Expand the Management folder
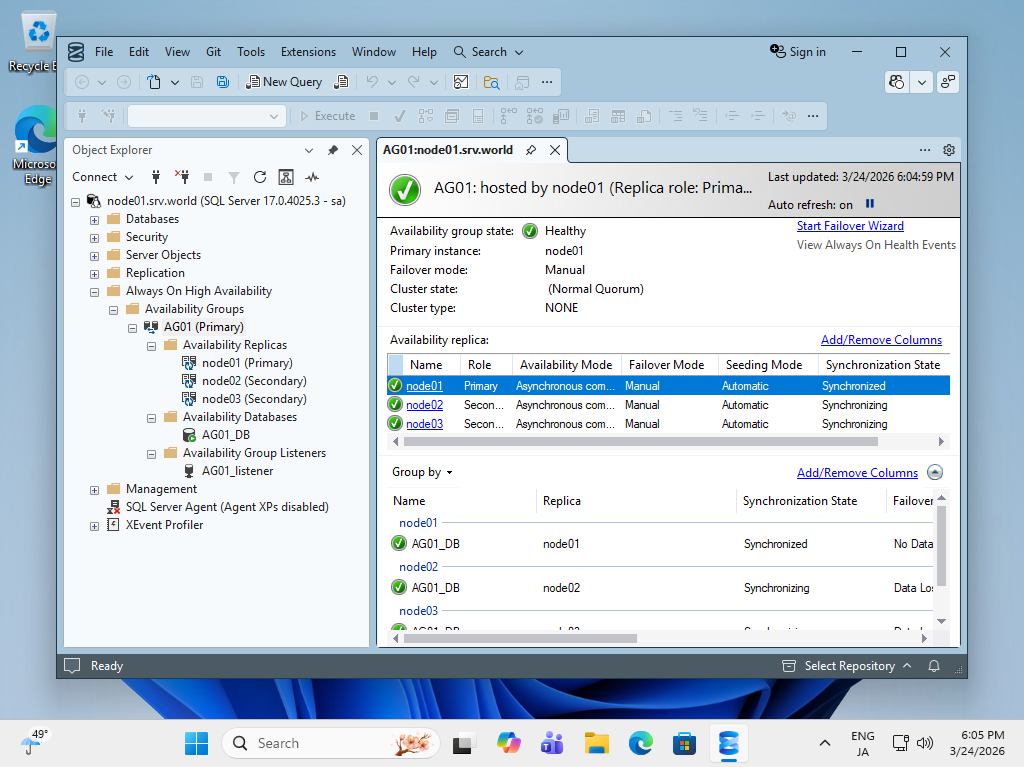1024x767 pixels. click(95, 490)
